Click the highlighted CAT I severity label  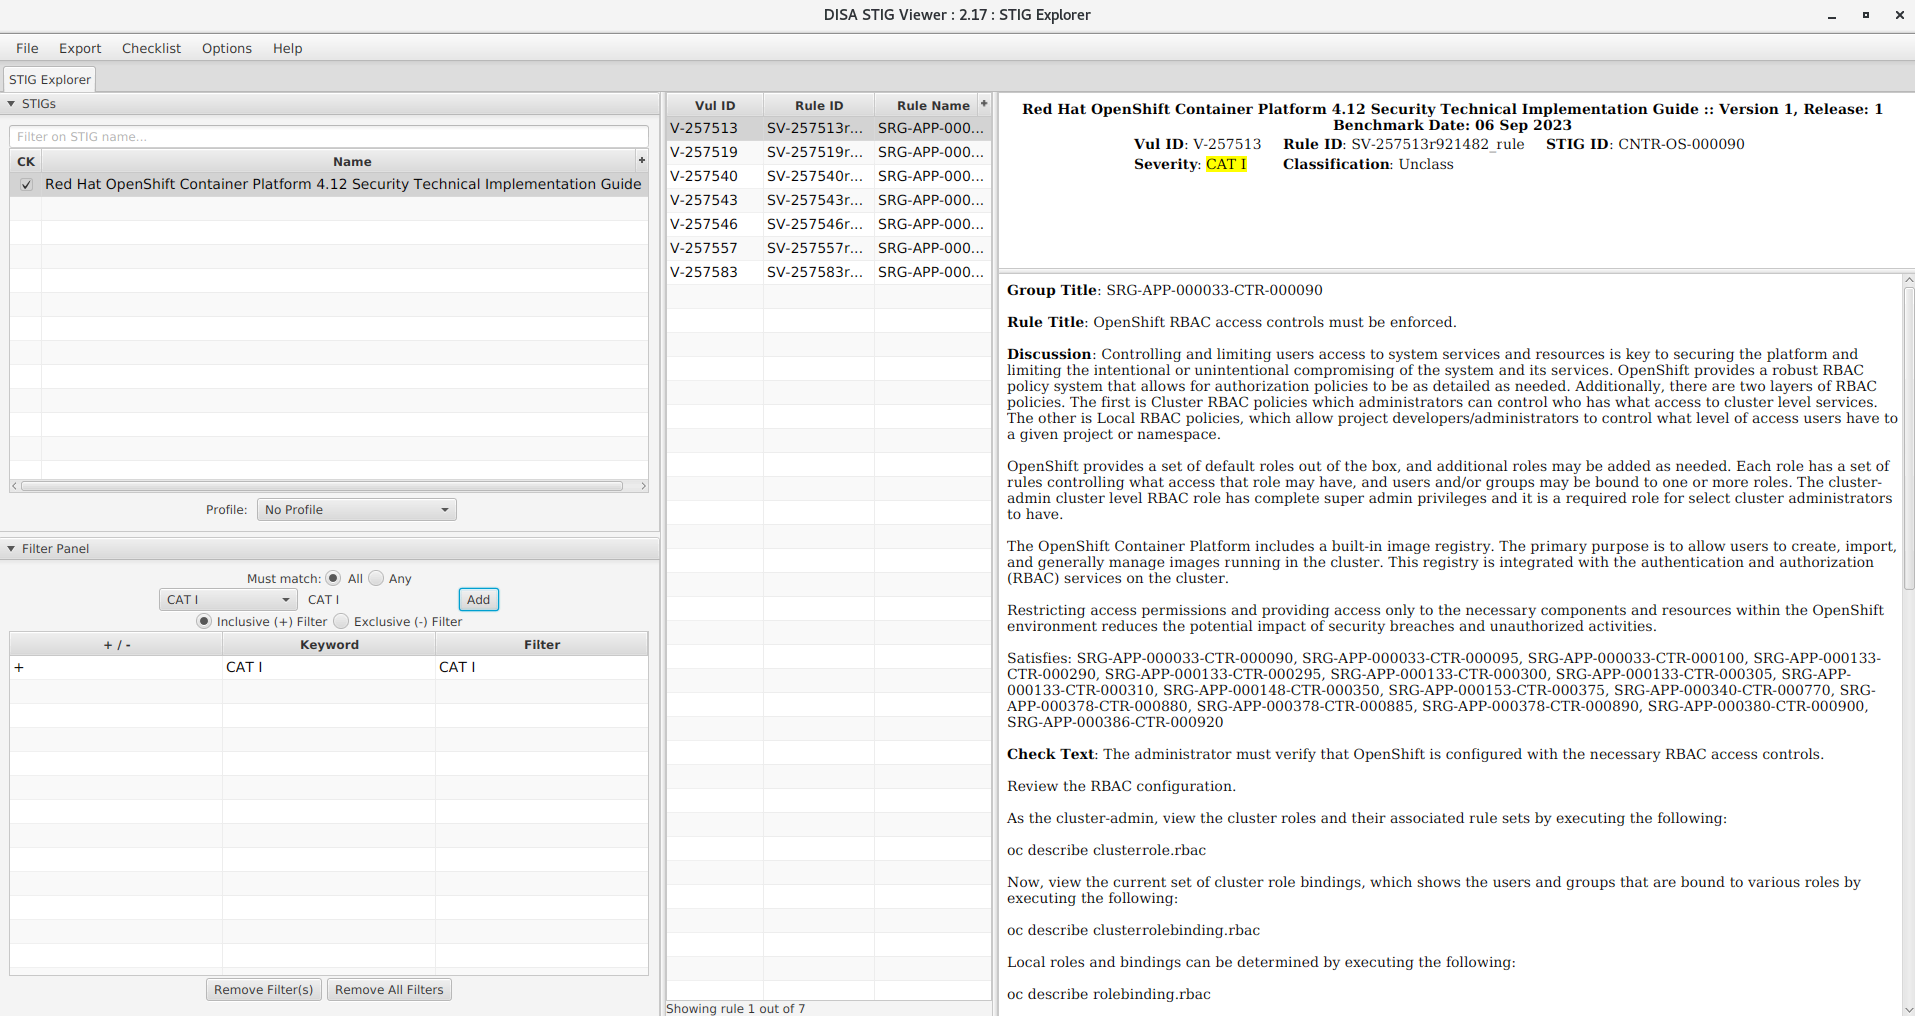point(1226,164)
